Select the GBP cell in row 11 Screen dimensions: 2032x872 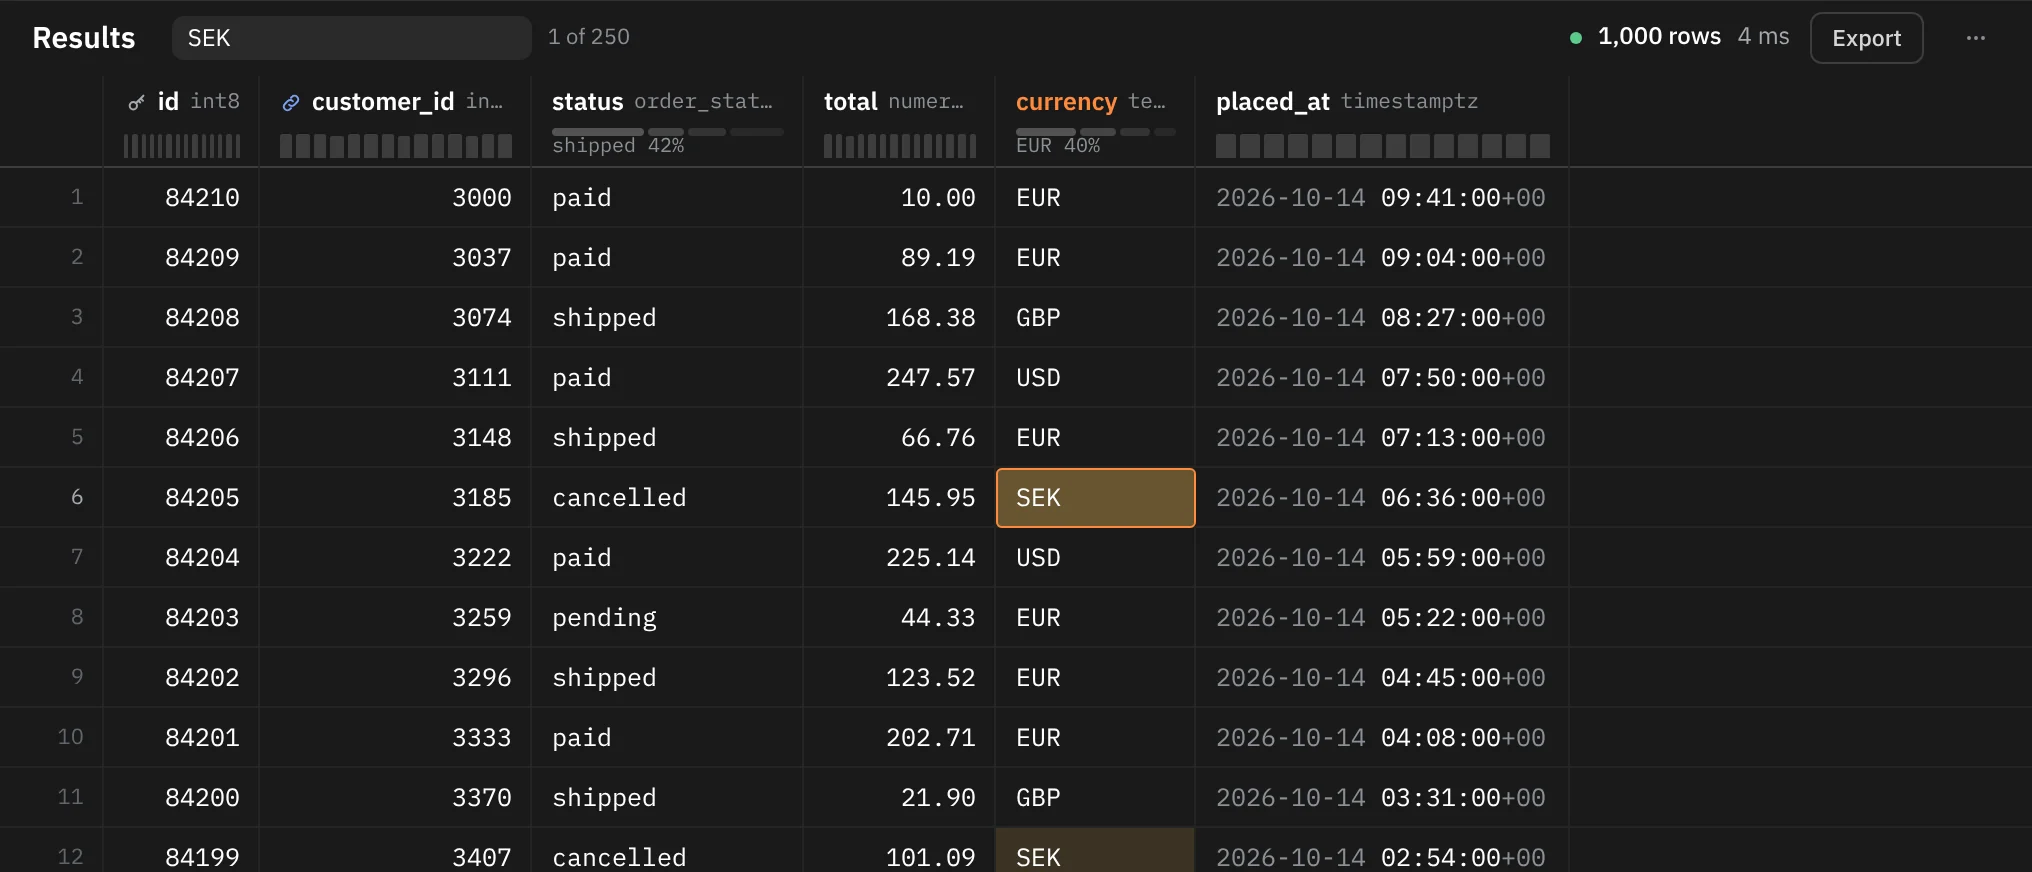(1095, 798)
